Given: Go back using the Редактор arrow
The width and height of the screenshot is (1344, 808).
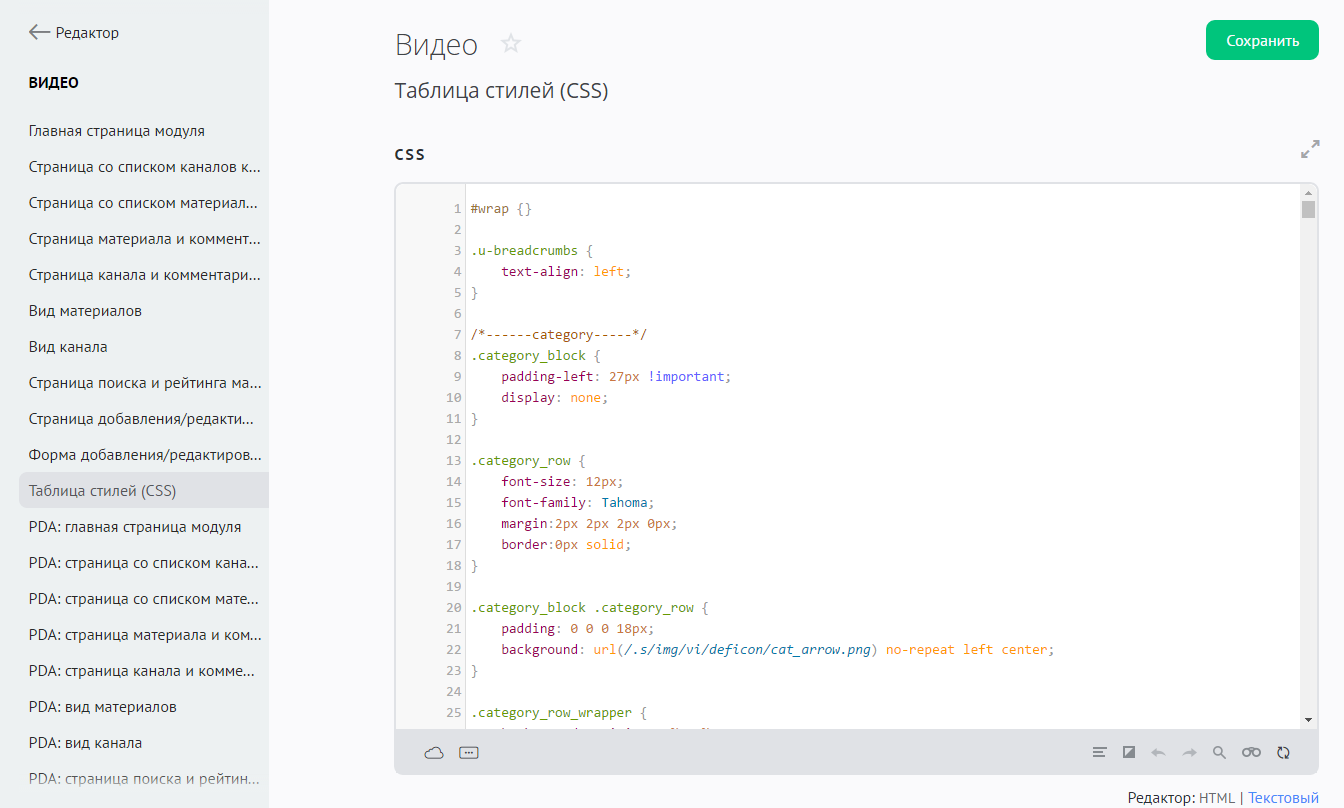Looking at the screenshot, I should point(40,33).
